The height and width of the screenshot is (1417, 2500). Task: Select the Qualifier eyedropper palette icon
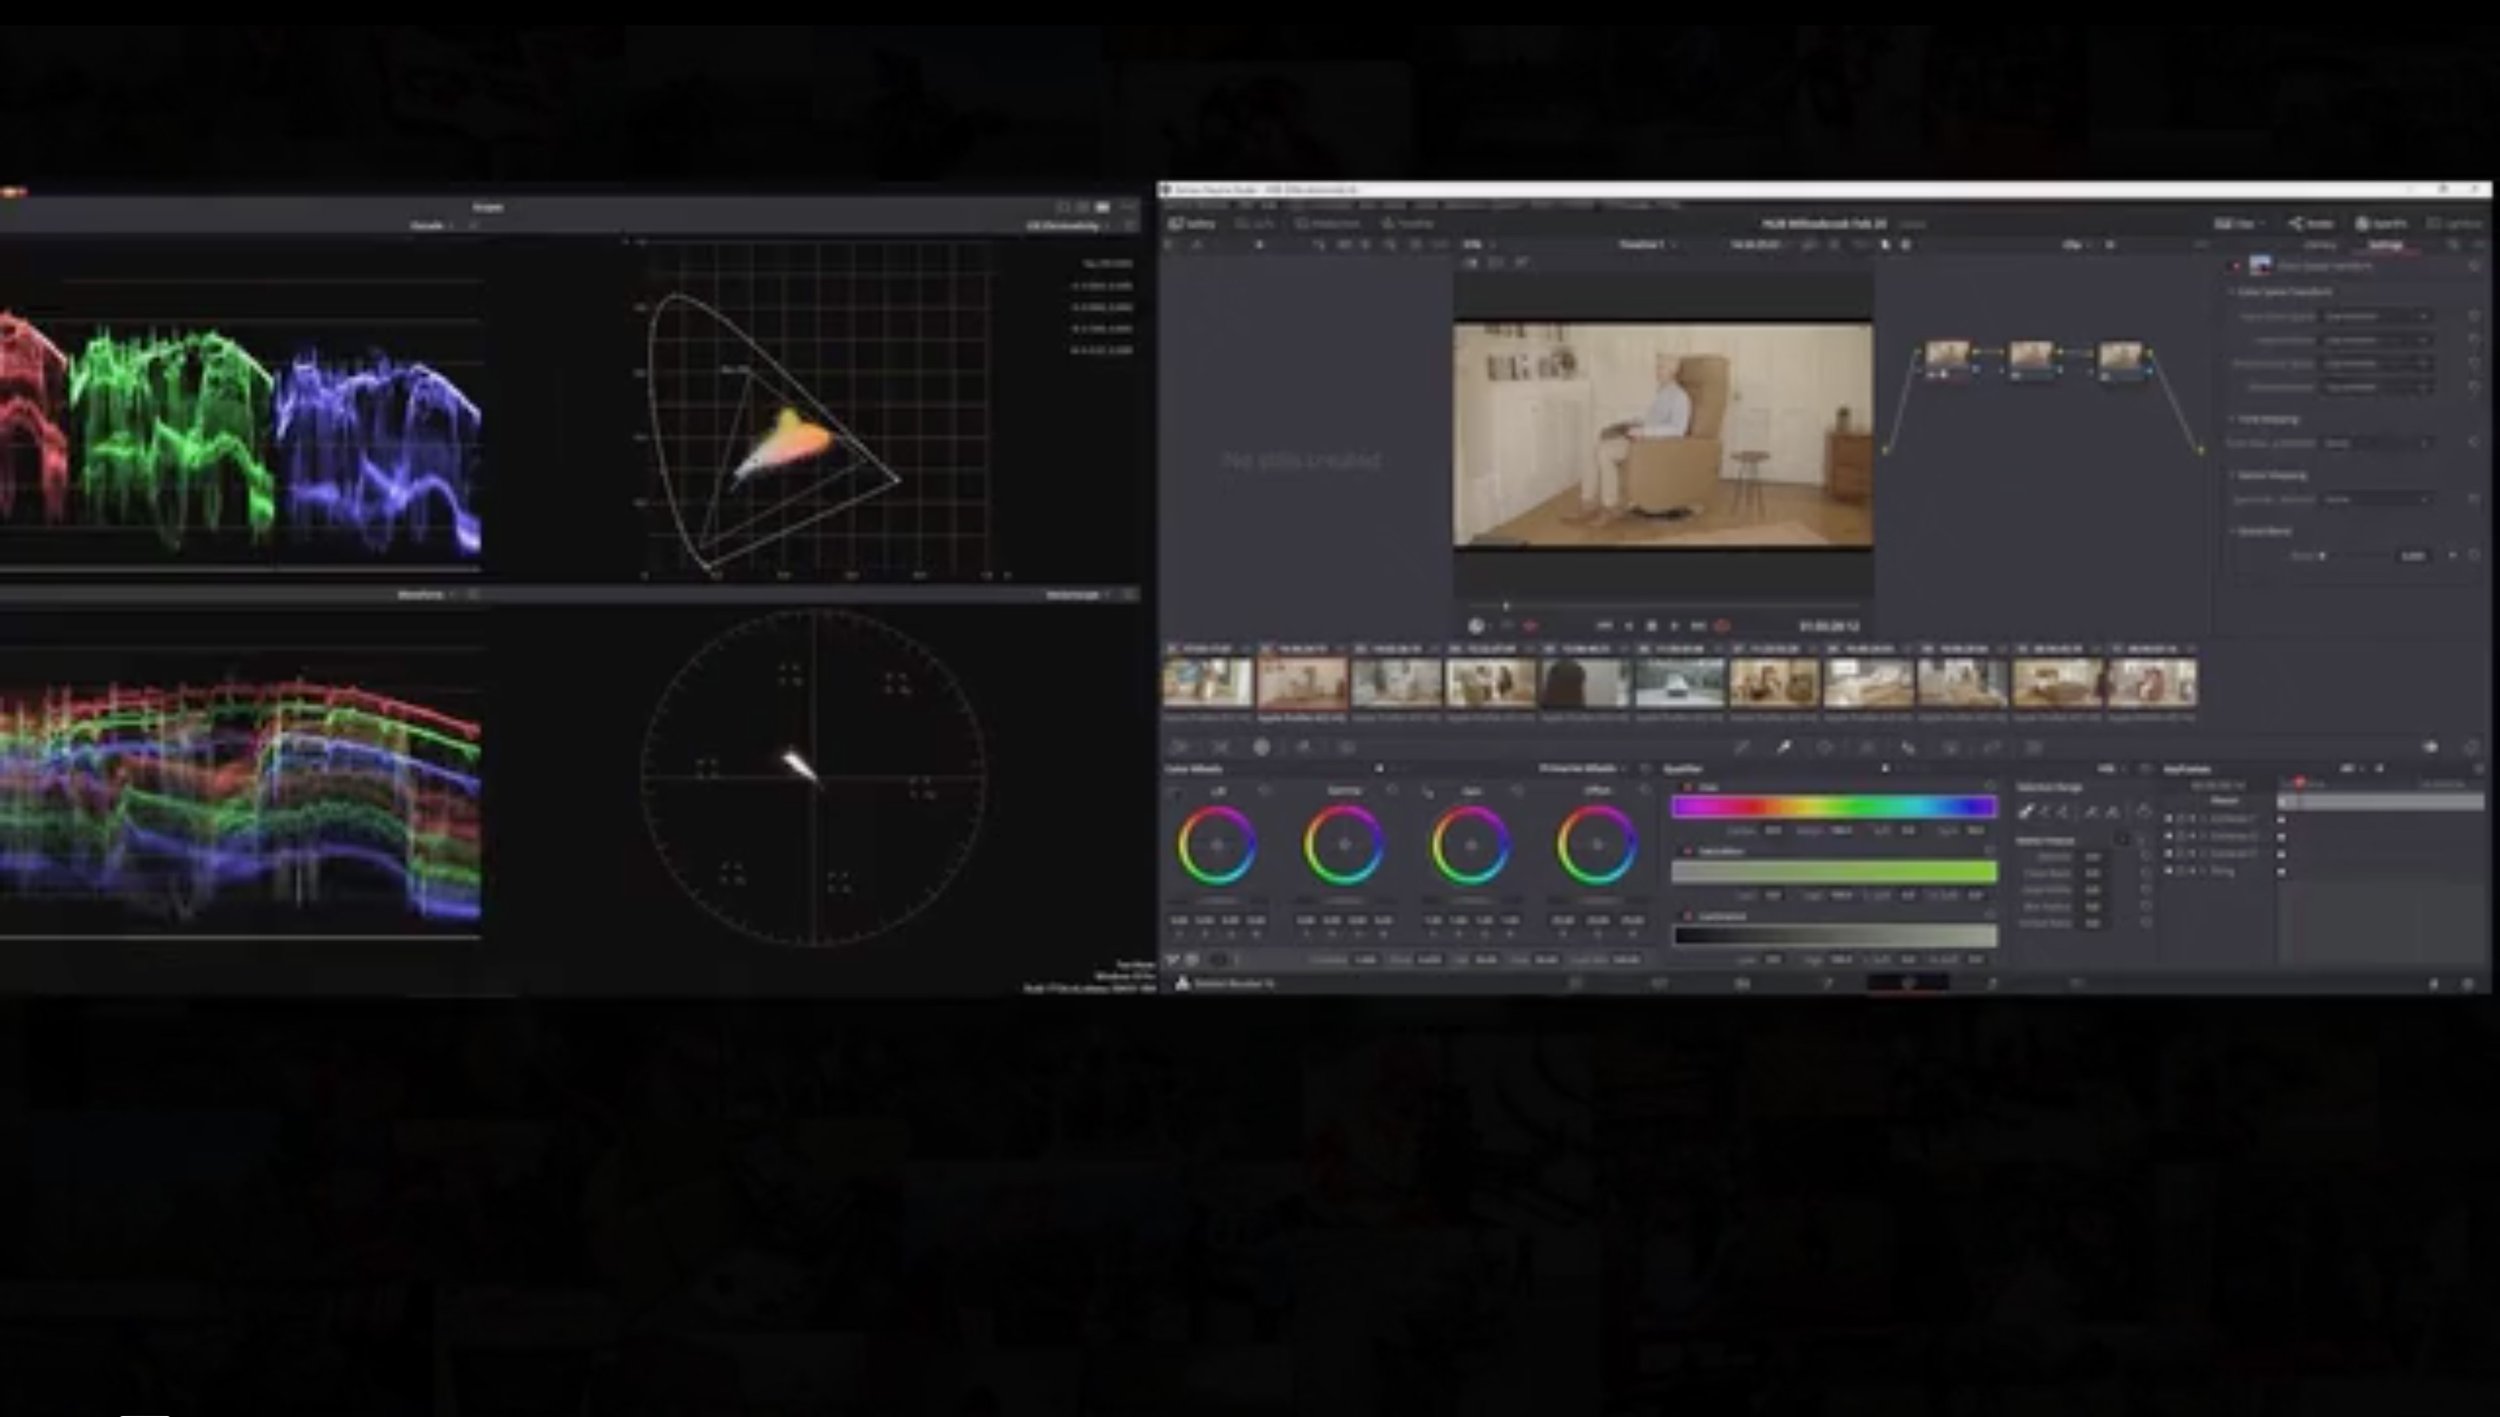tap(1783, 746)
